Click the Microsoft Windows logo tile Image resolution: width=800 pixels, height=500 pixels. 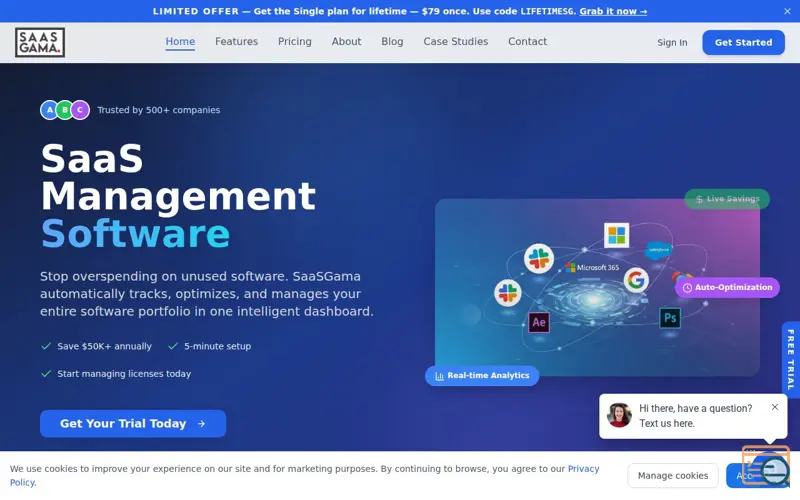(x=616, y=235)
